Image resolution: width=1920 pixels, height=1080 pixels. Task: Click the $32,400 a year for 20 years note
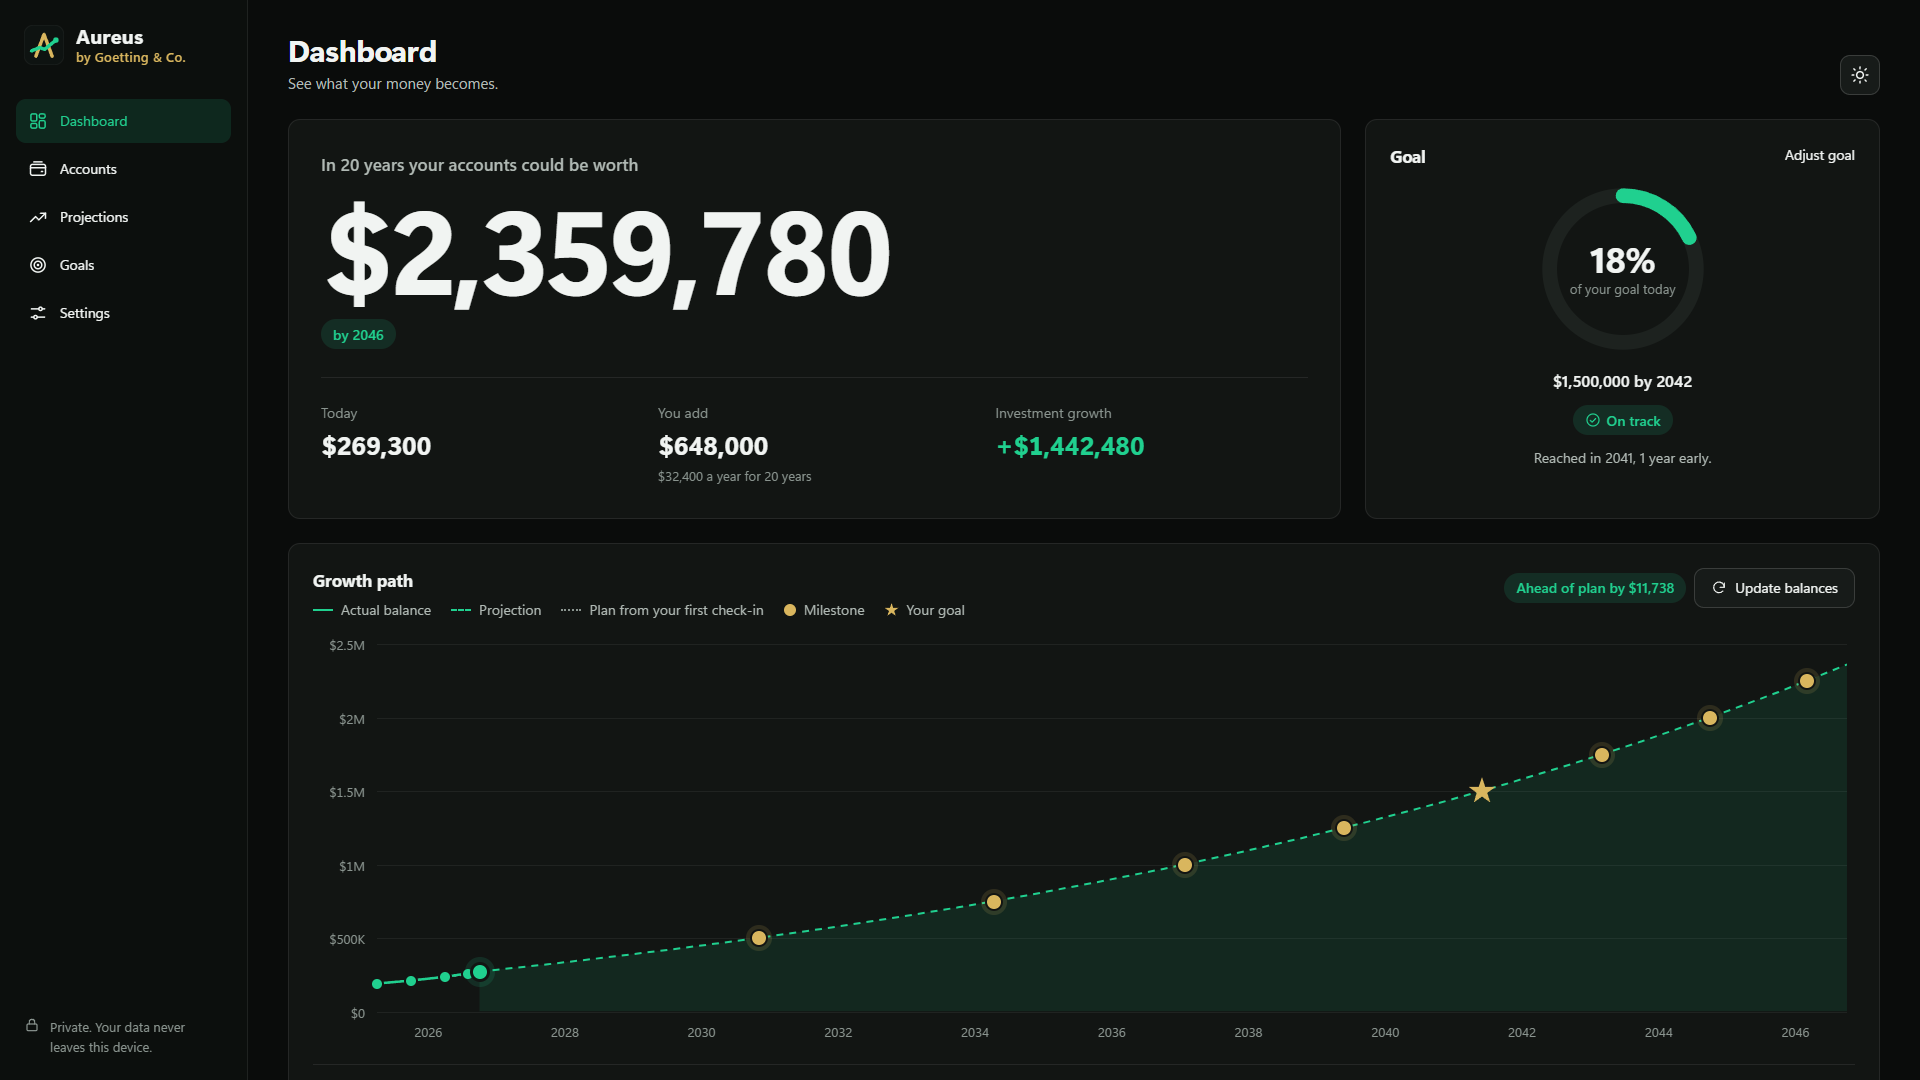[734, 477]
